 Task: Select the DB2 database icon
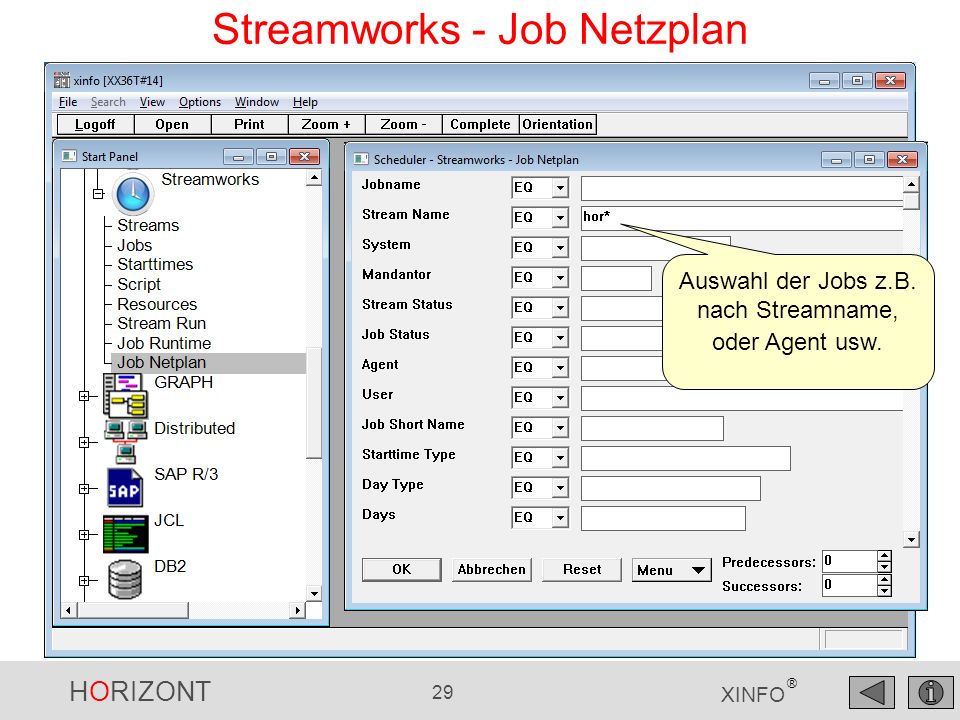(125, 580)
